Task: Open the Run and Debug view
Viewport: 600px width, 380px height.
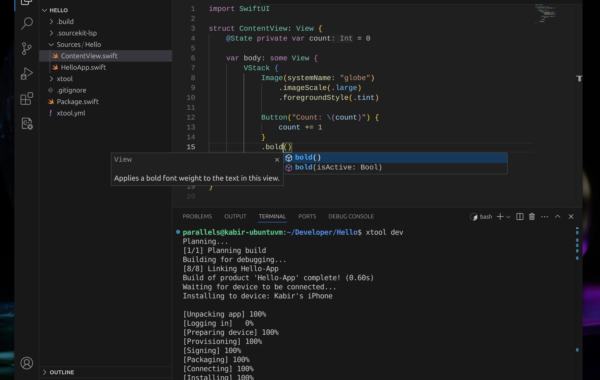Action: click(27, 73)
